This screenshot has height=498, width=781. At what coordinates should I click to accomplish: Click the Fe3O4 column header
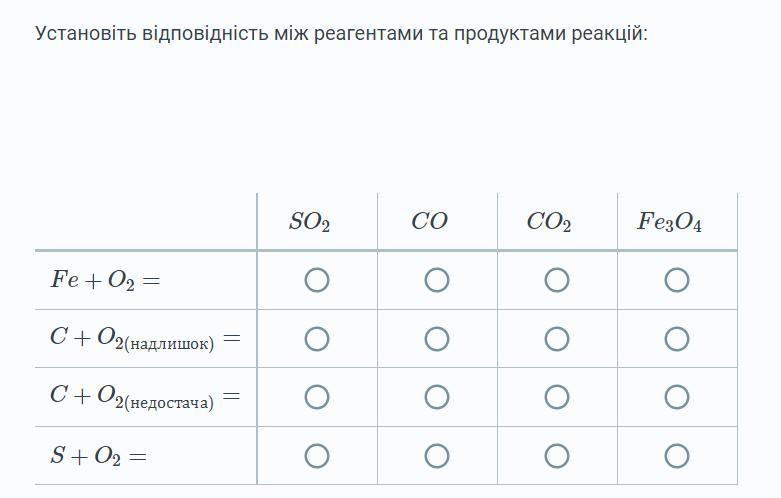669,222
